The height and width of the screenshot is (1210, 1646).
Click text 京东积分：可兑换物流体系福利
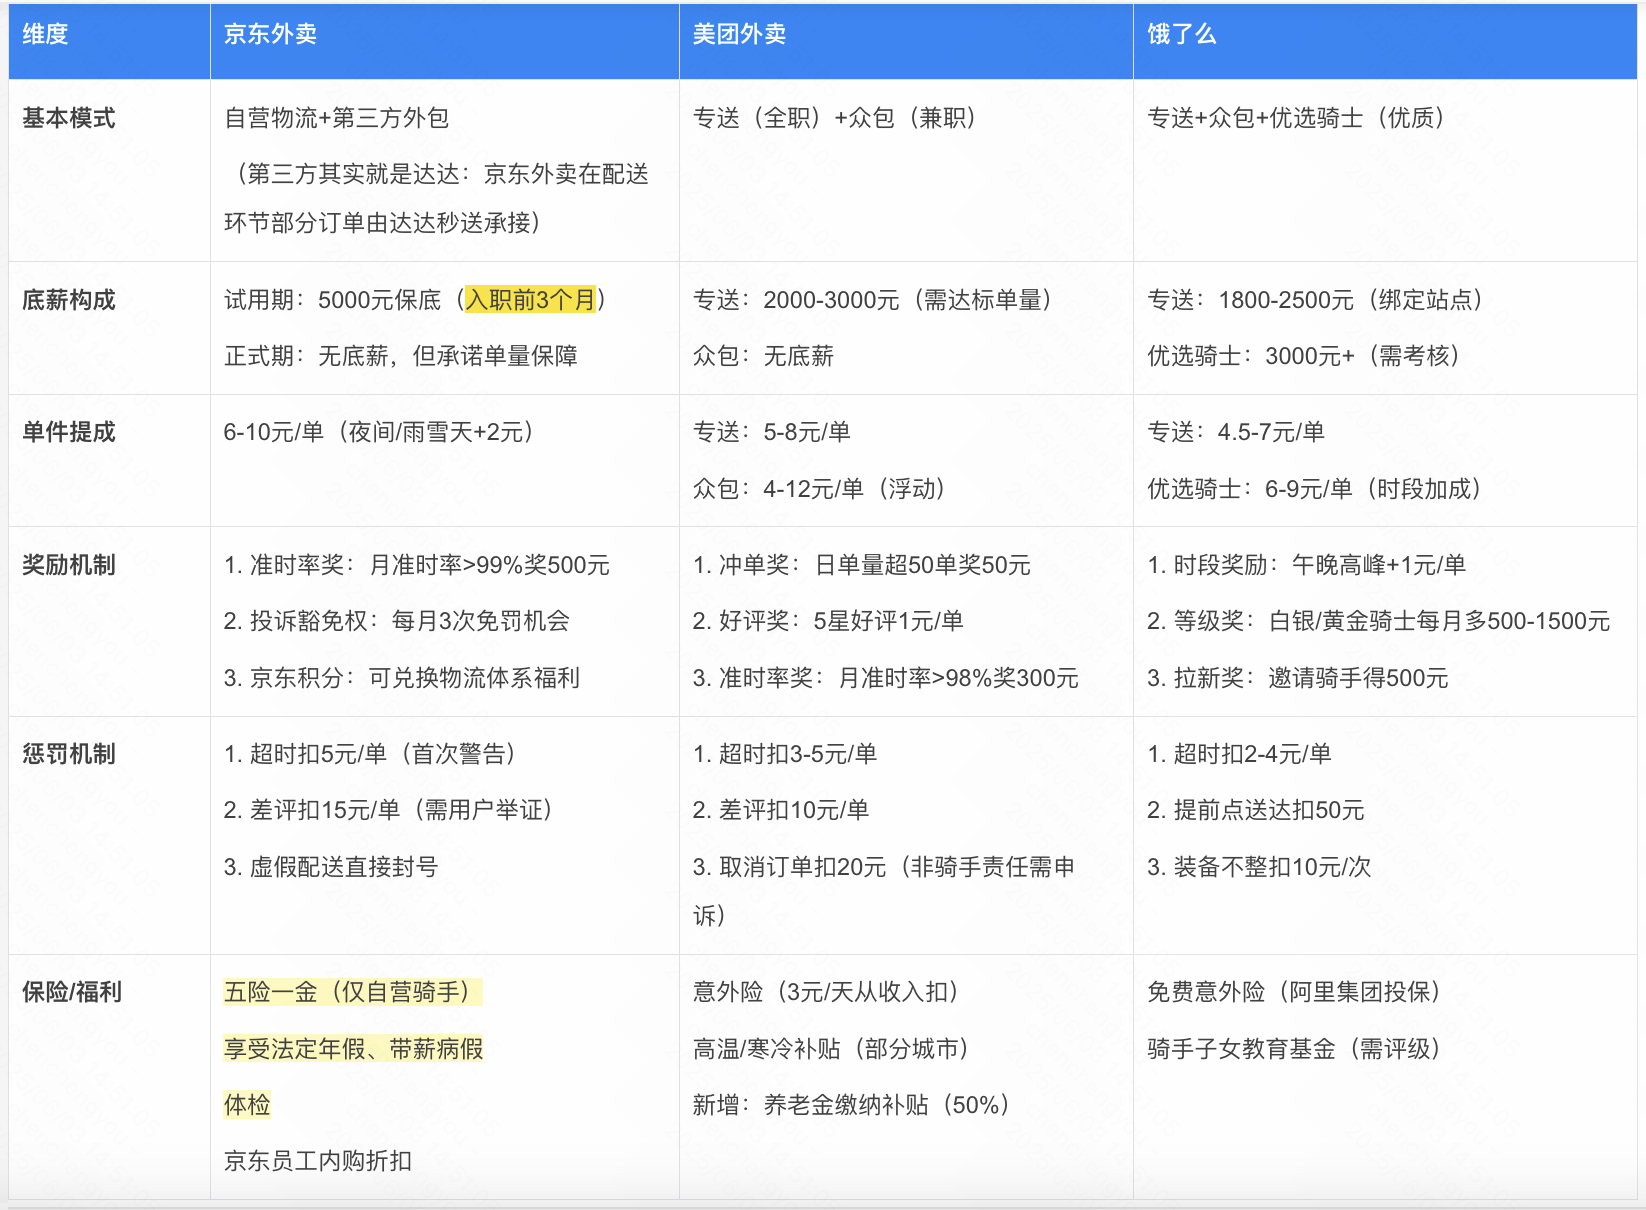(x=414, y=678)
